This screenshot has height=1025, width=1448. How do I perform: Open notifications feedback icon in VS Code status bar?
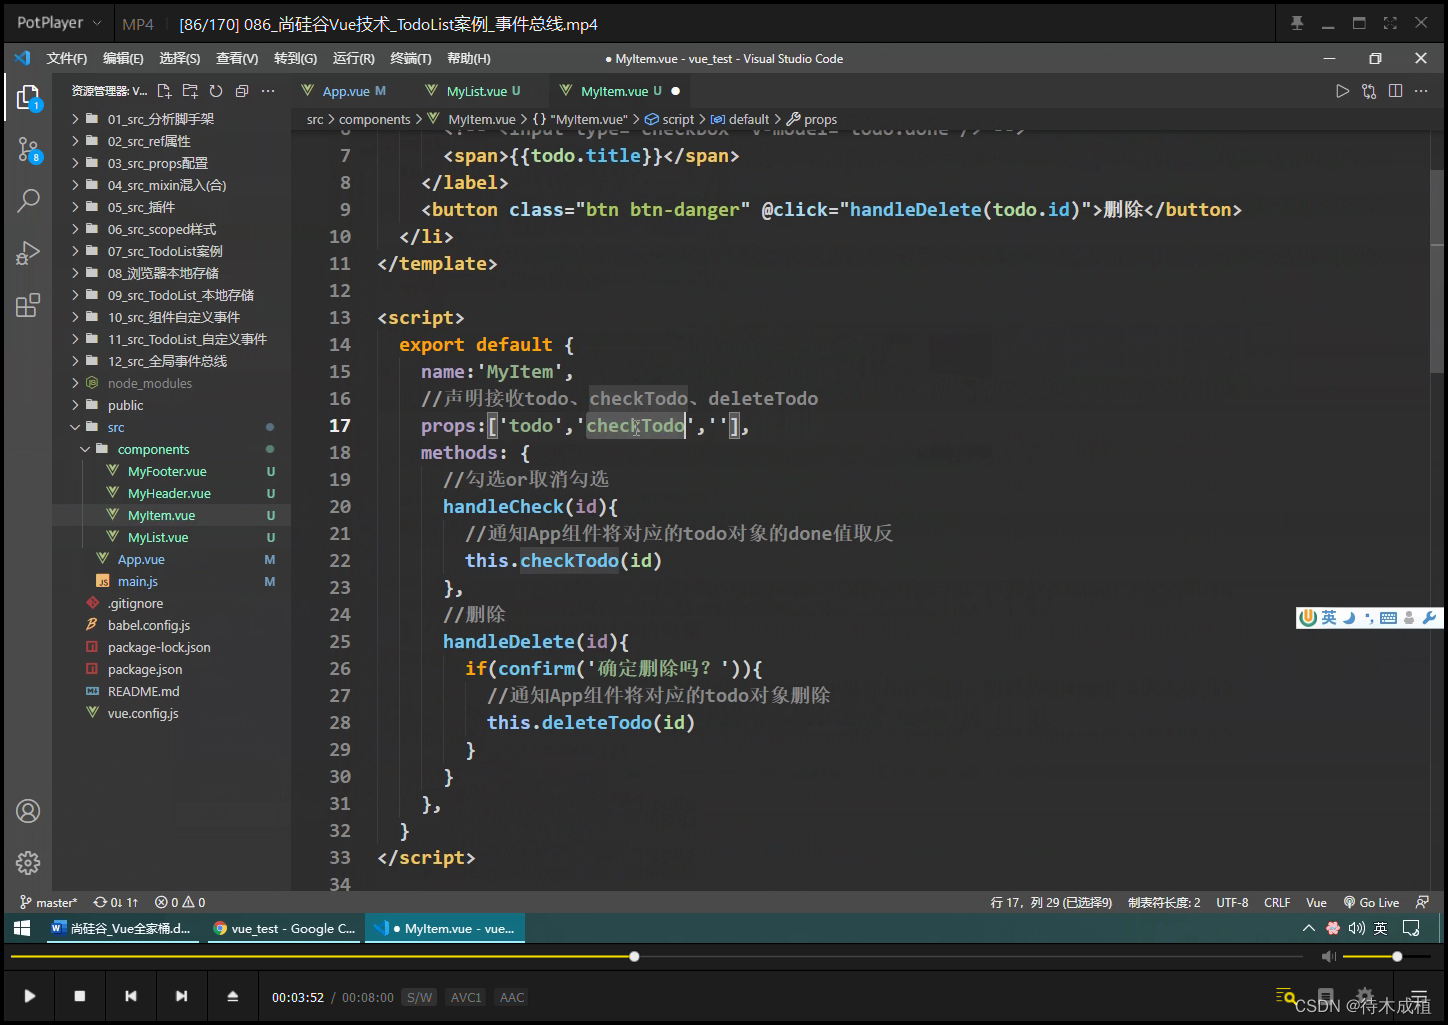point(1422,902)
